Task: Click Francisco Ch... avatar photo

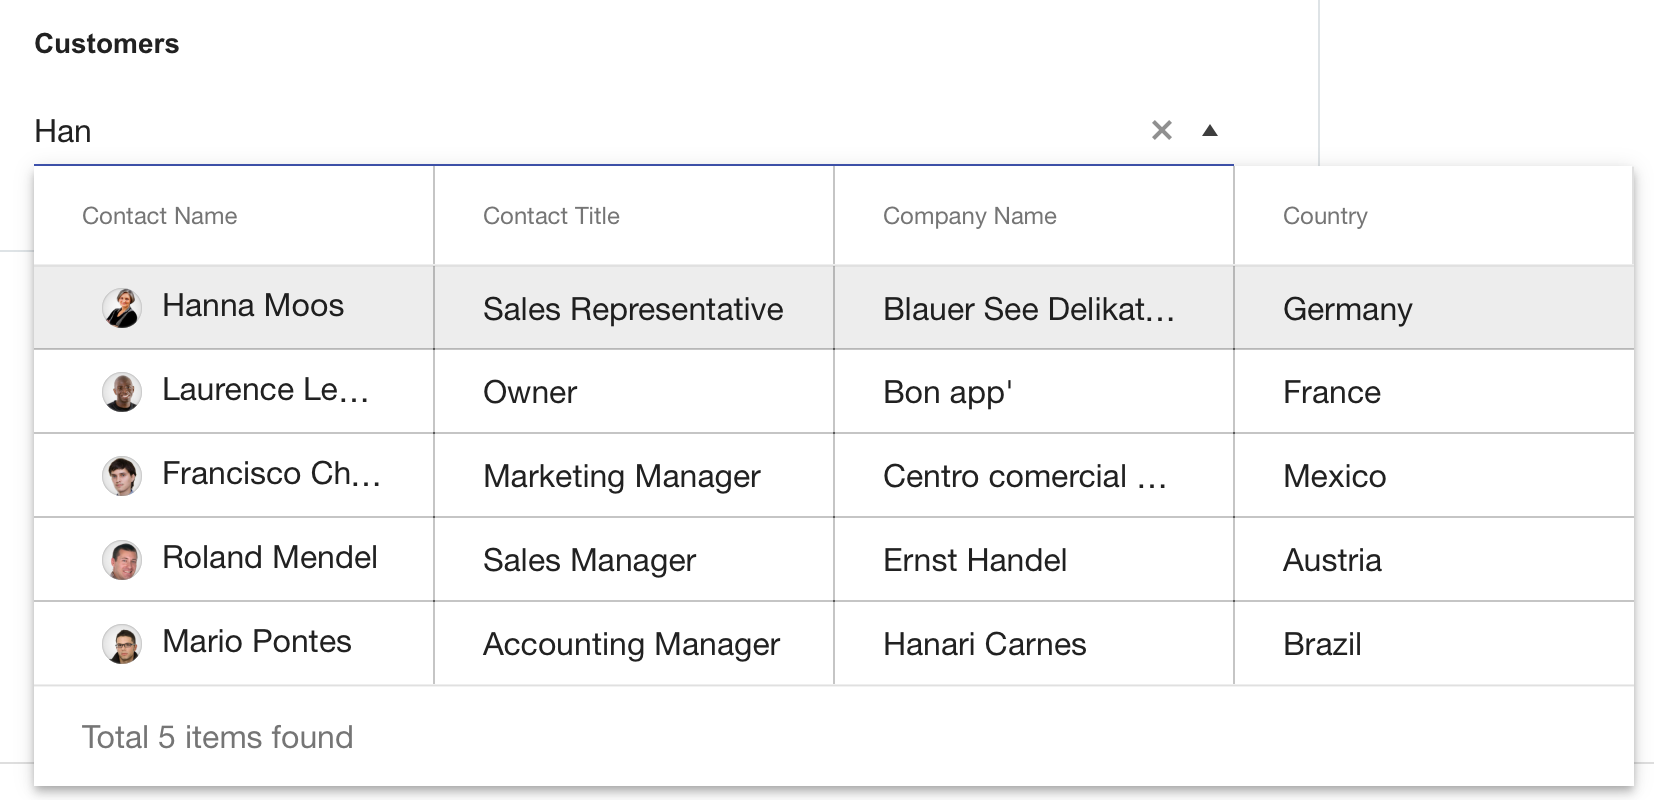Action: pyautogui.click(x=122, y=476)
